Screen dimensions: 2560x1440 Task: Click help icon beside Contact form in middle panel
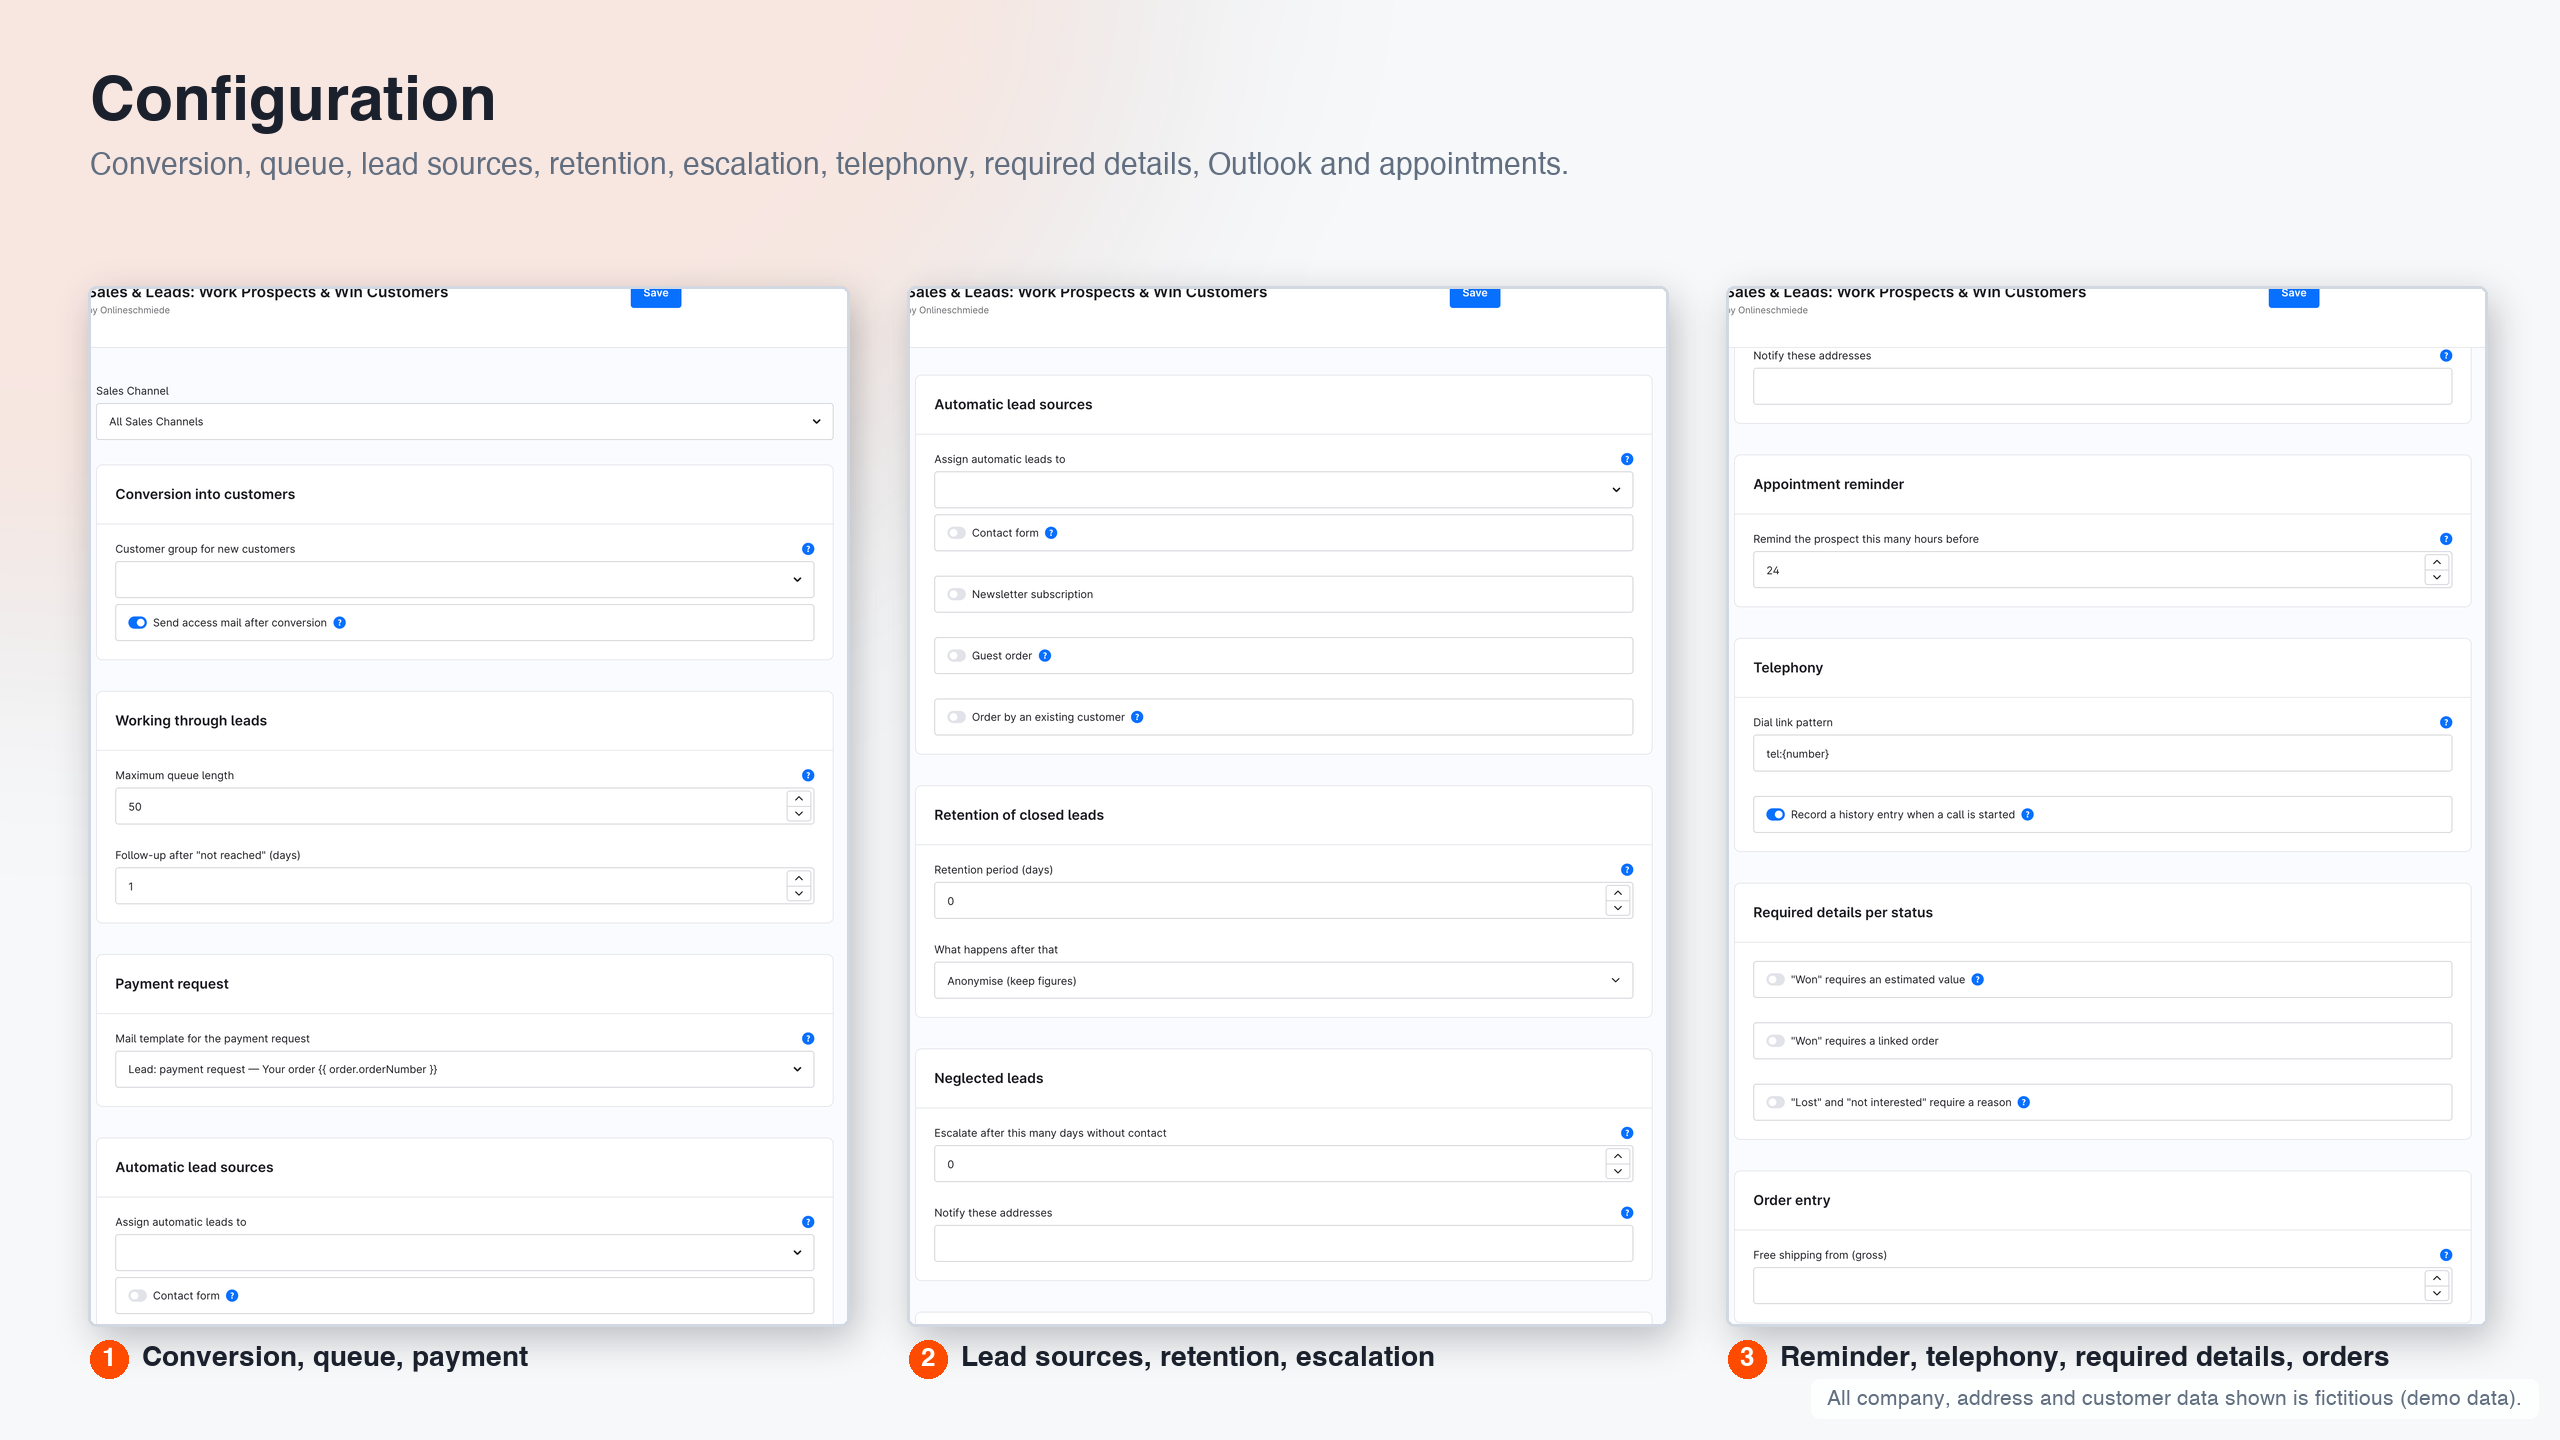click(1051, 533)
